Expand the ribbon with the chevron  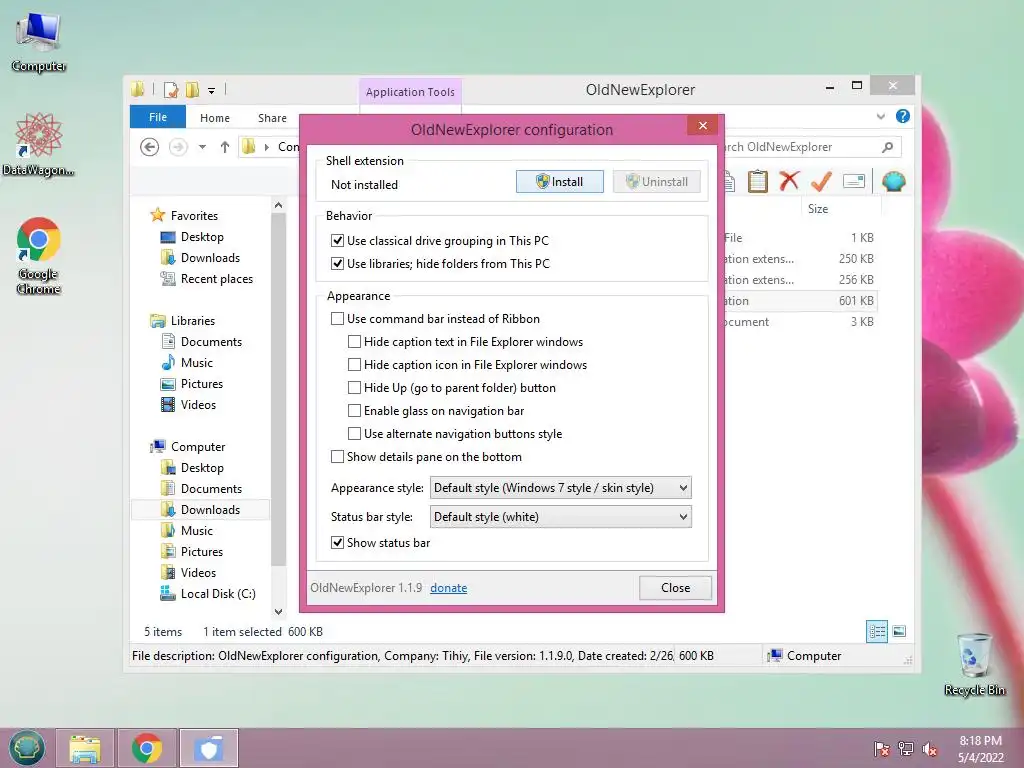pos(880,116)
